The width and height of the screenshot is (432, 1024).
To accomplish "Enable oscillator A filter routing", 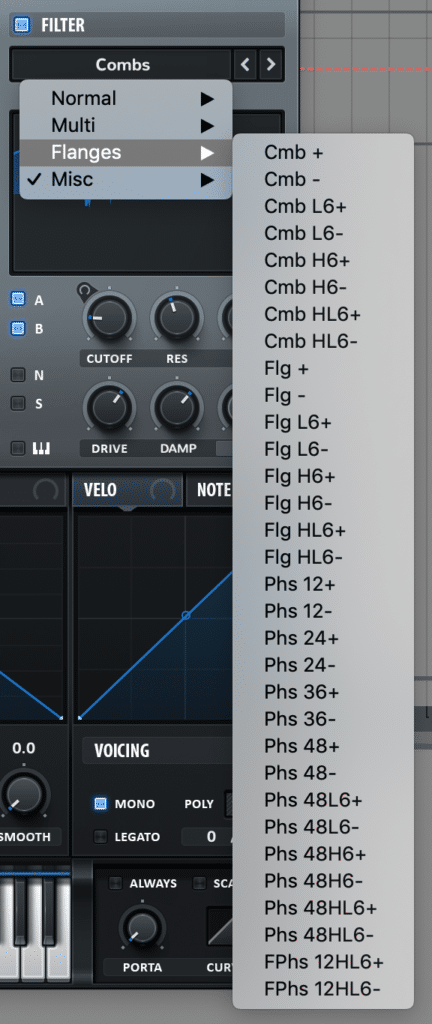I will pos(18,300).
